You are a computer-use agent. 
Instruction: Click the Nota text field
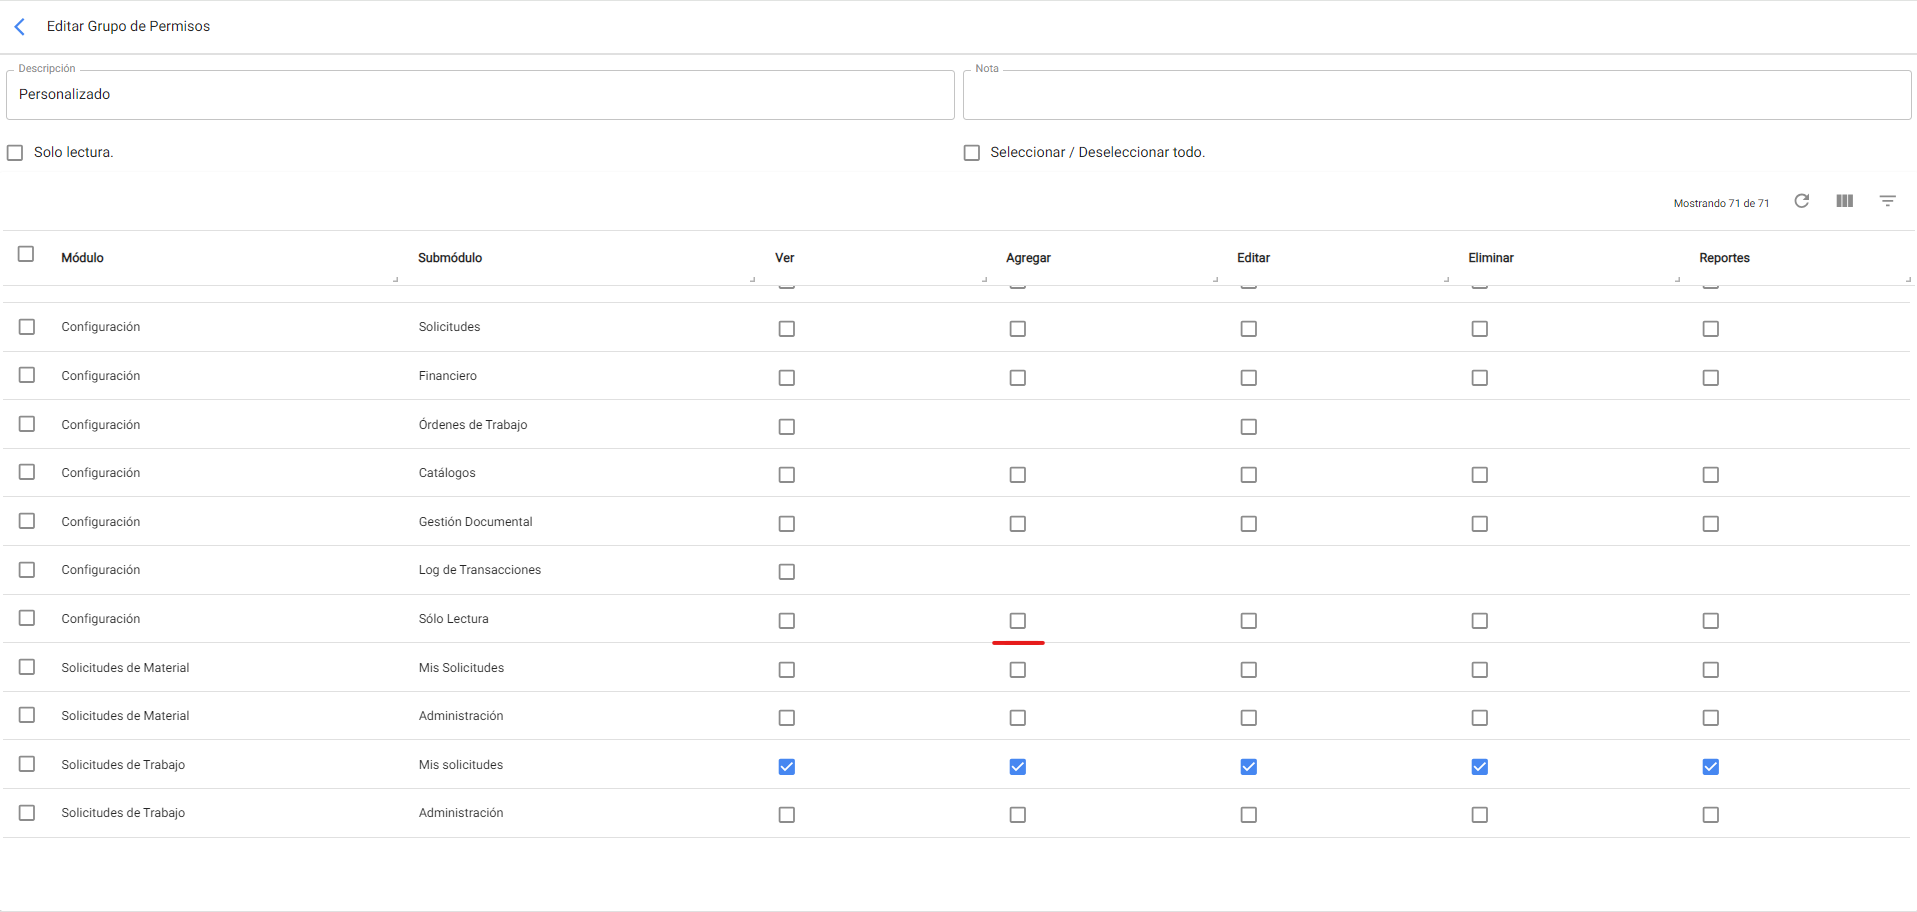tap(1436, 95)
